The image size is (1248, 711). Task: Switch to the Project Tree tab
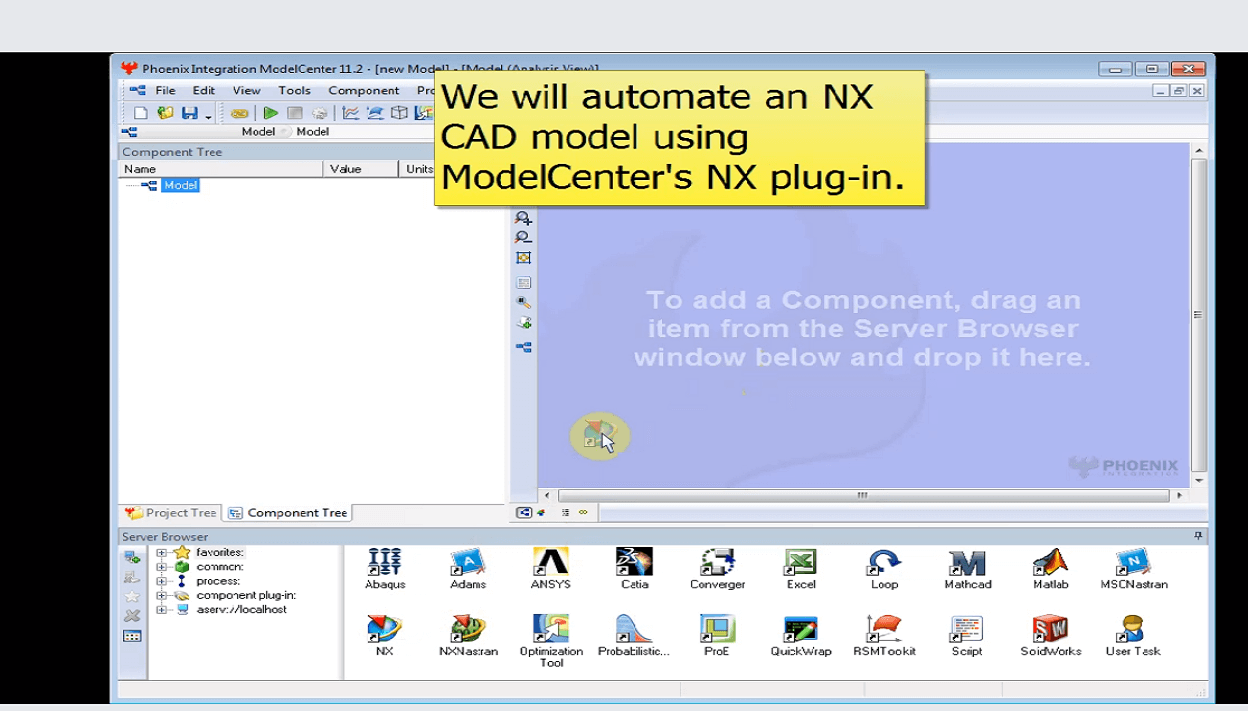pos(171,513)
